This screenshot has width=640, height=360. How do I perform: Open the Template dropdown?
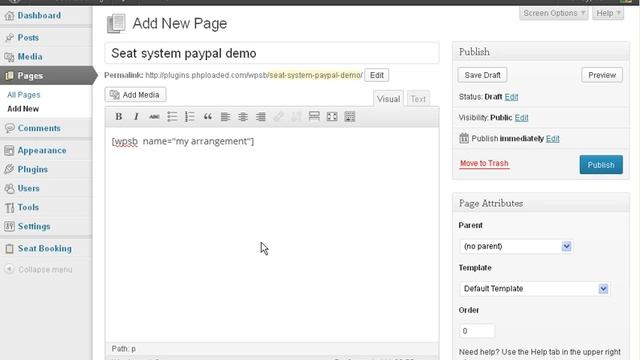(535, 289)
